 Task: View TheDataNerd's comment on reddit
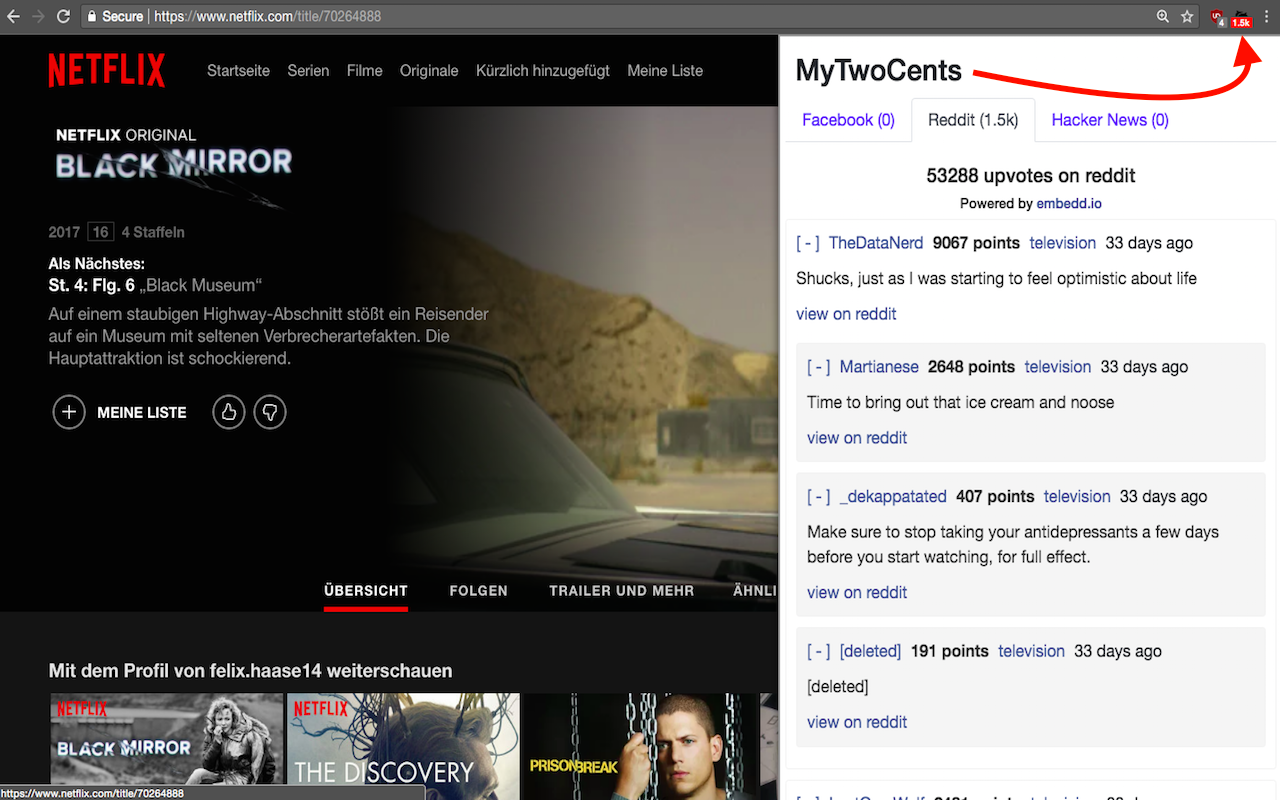pyautogui.click(x=846, y=313)
